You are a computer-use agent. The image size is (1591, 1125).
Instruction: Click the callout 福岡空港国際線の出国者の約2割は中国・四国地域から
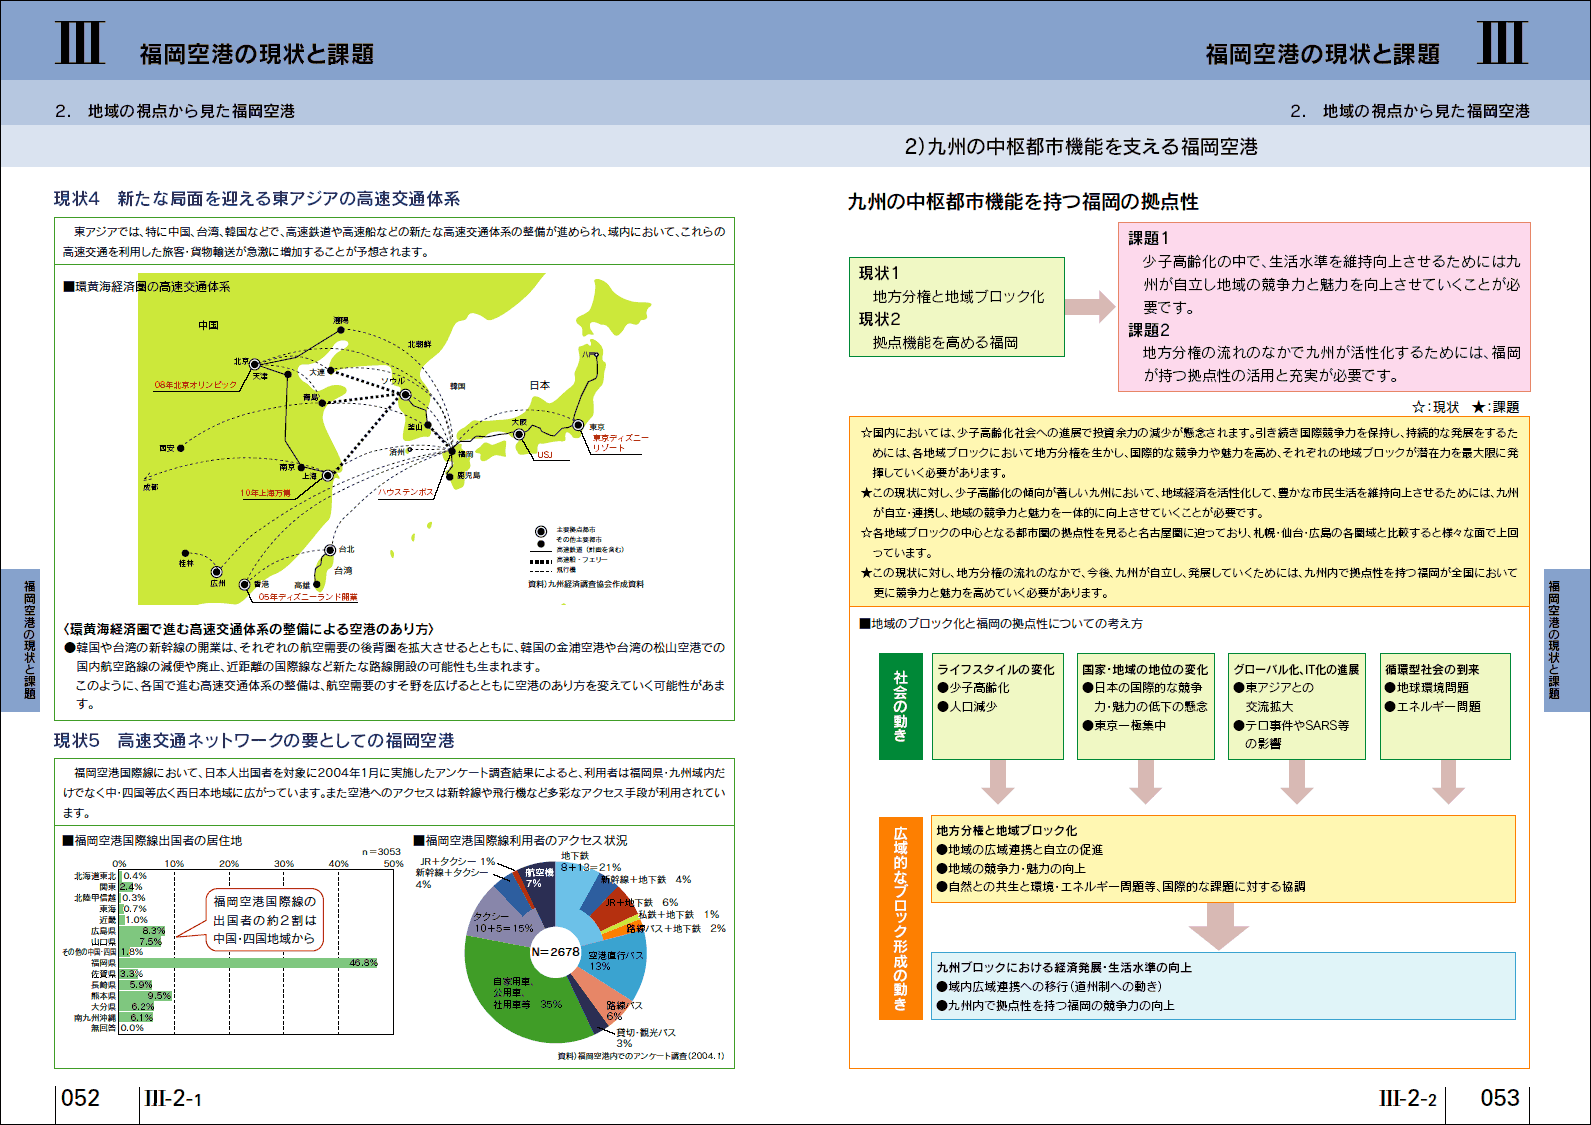tap(265, 920)
